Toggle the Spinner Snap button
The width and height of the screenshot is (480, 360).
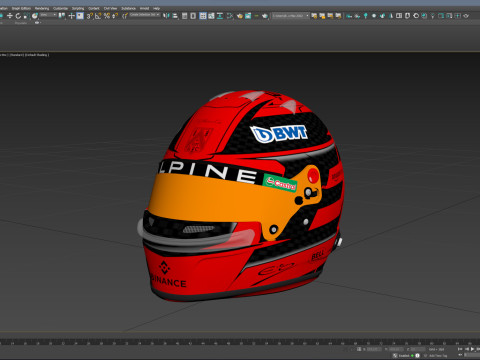(115, 16)
